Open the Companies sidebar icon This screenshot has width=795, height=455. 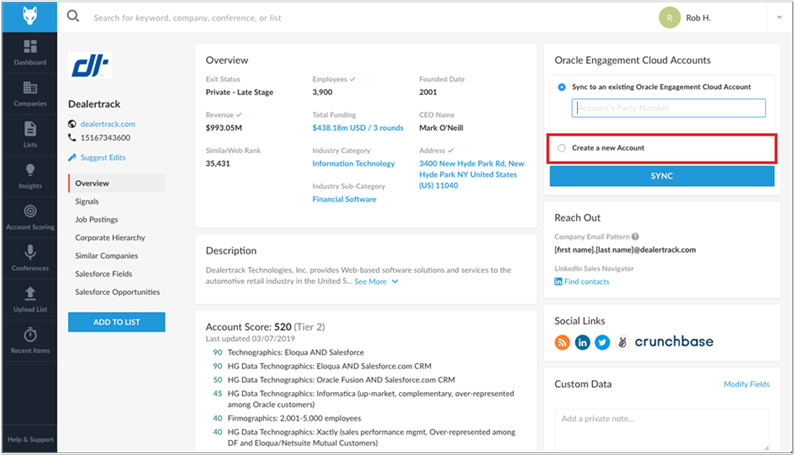(x=30, y=89)
